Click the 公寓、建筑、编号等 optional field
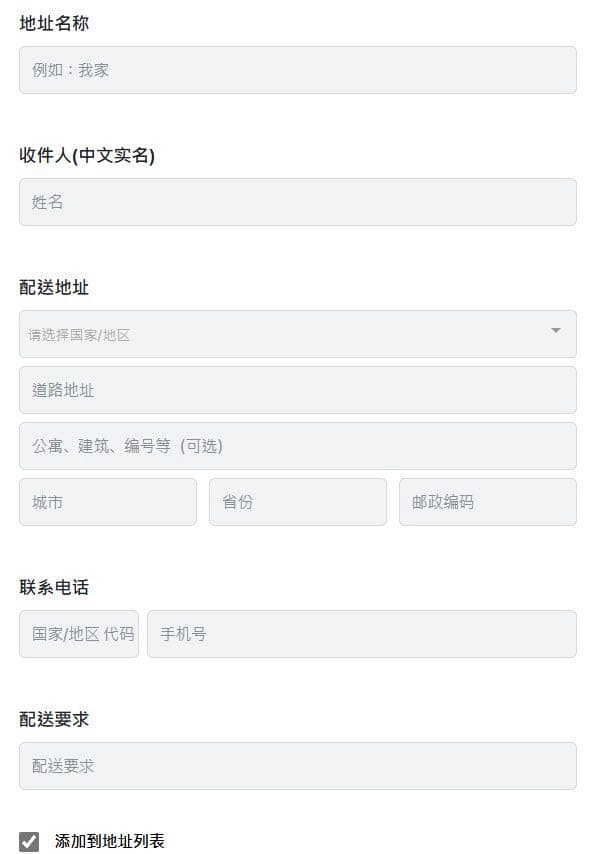This screenshot has height=854, width=597. click(297, 446)
